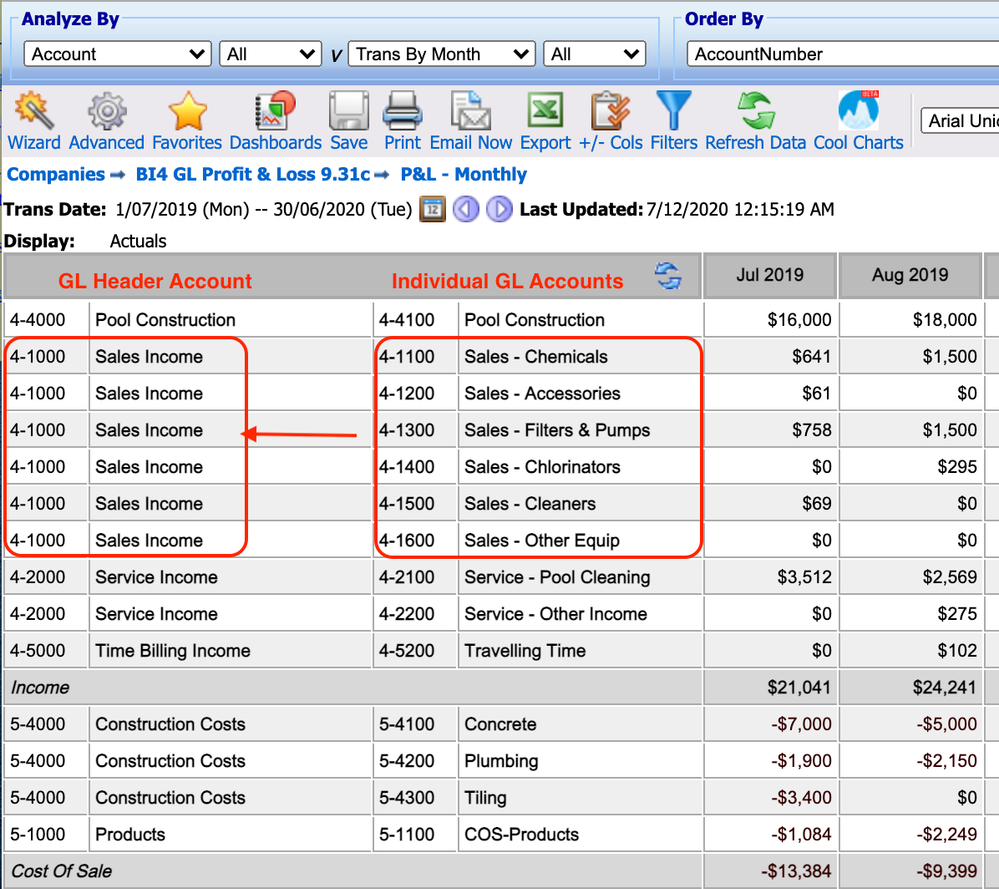The image size is (999, 889).
Task: Go to Companies breadcrumb link
Action: tap(55, 174)
